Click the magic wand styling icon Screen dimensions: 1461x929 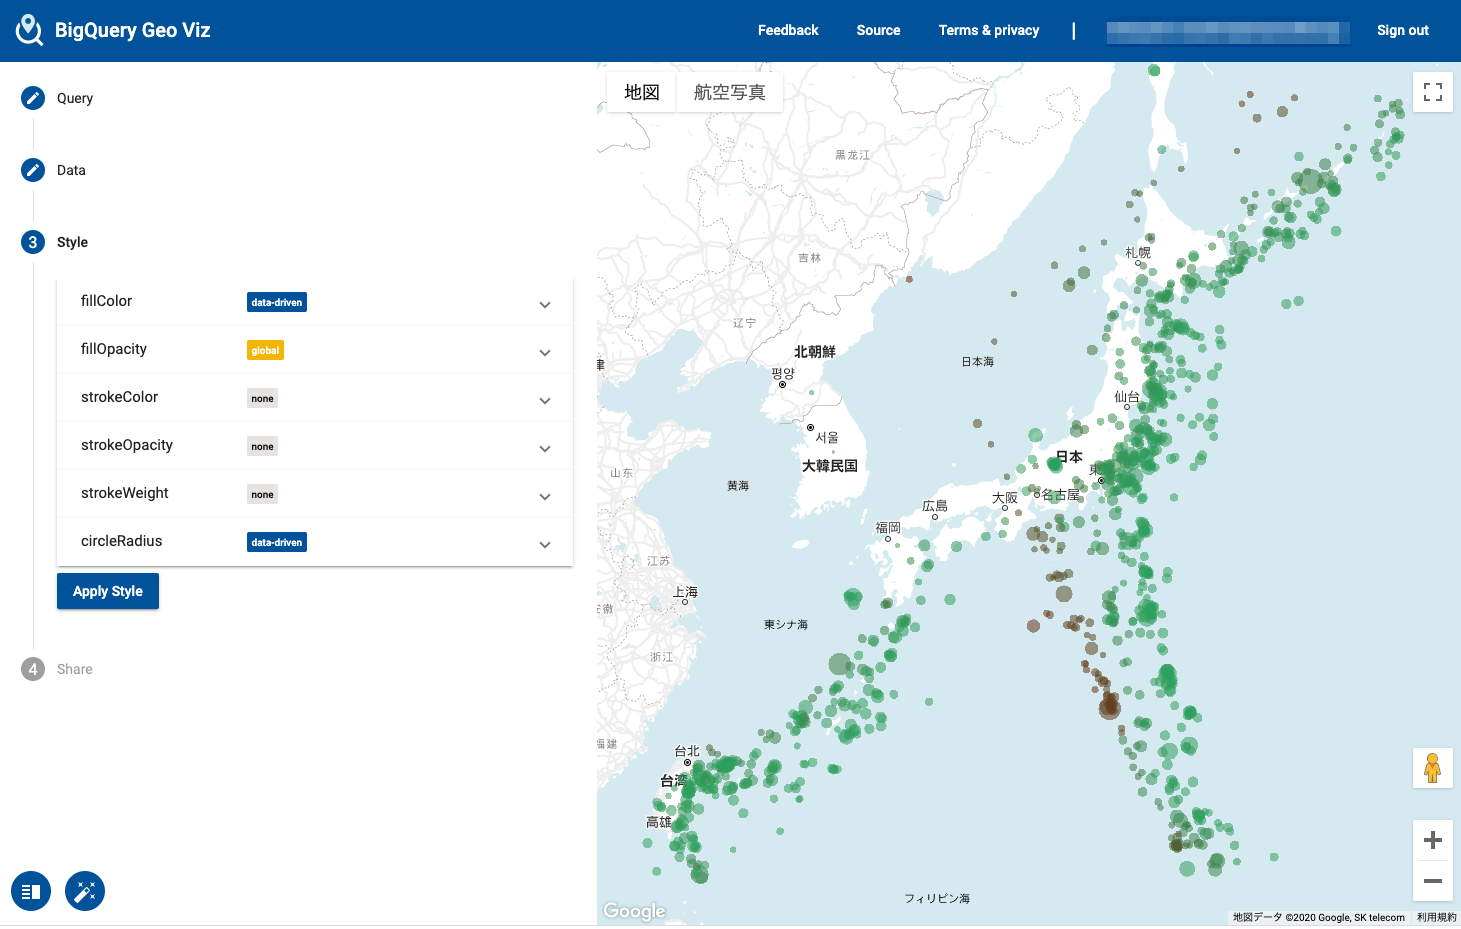(x=84, y=890)
